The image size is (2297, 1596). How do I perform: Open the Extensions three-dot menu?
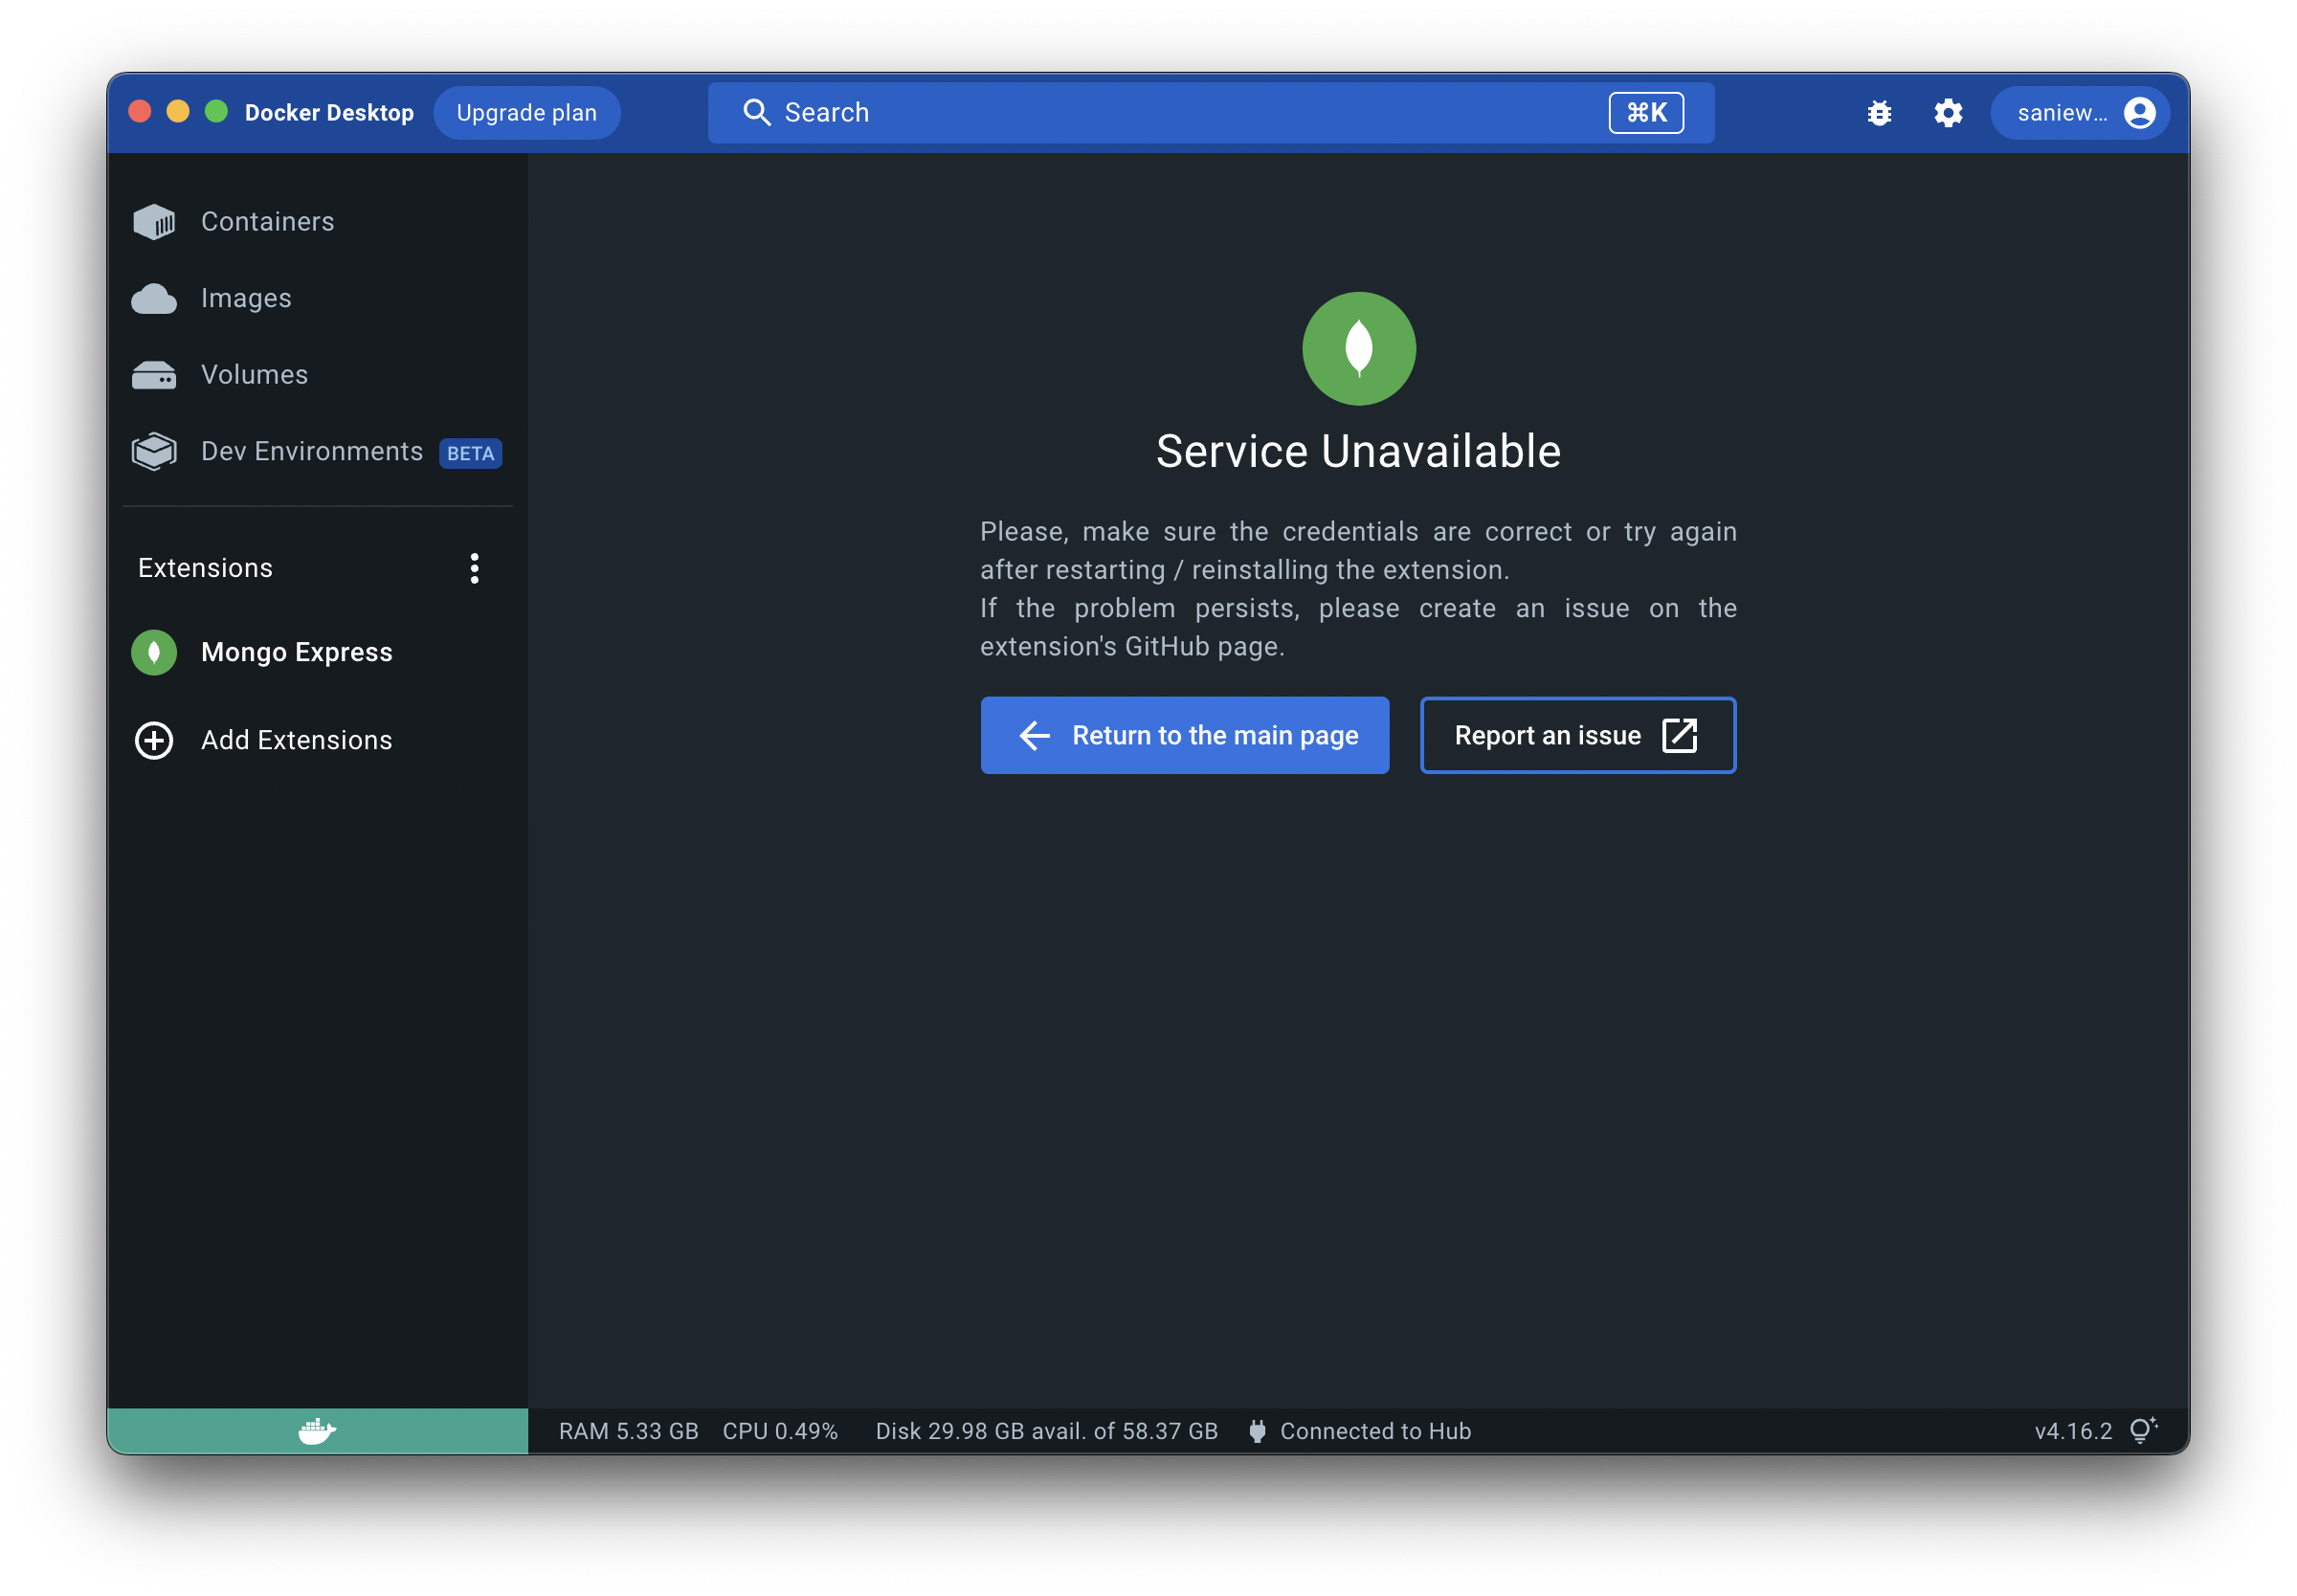474,568
